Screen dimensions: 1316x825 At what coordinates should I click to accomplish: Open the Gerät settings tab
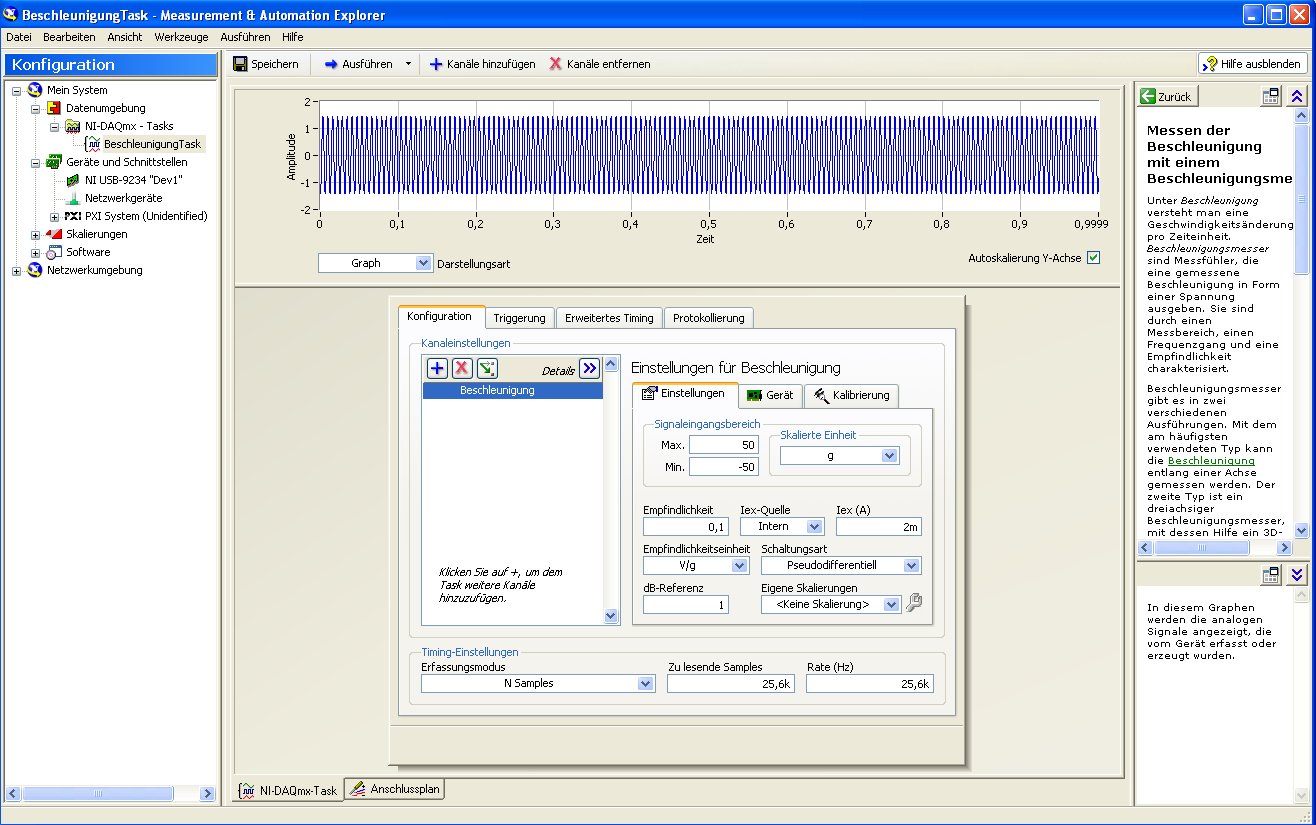(x=770, y=395)
